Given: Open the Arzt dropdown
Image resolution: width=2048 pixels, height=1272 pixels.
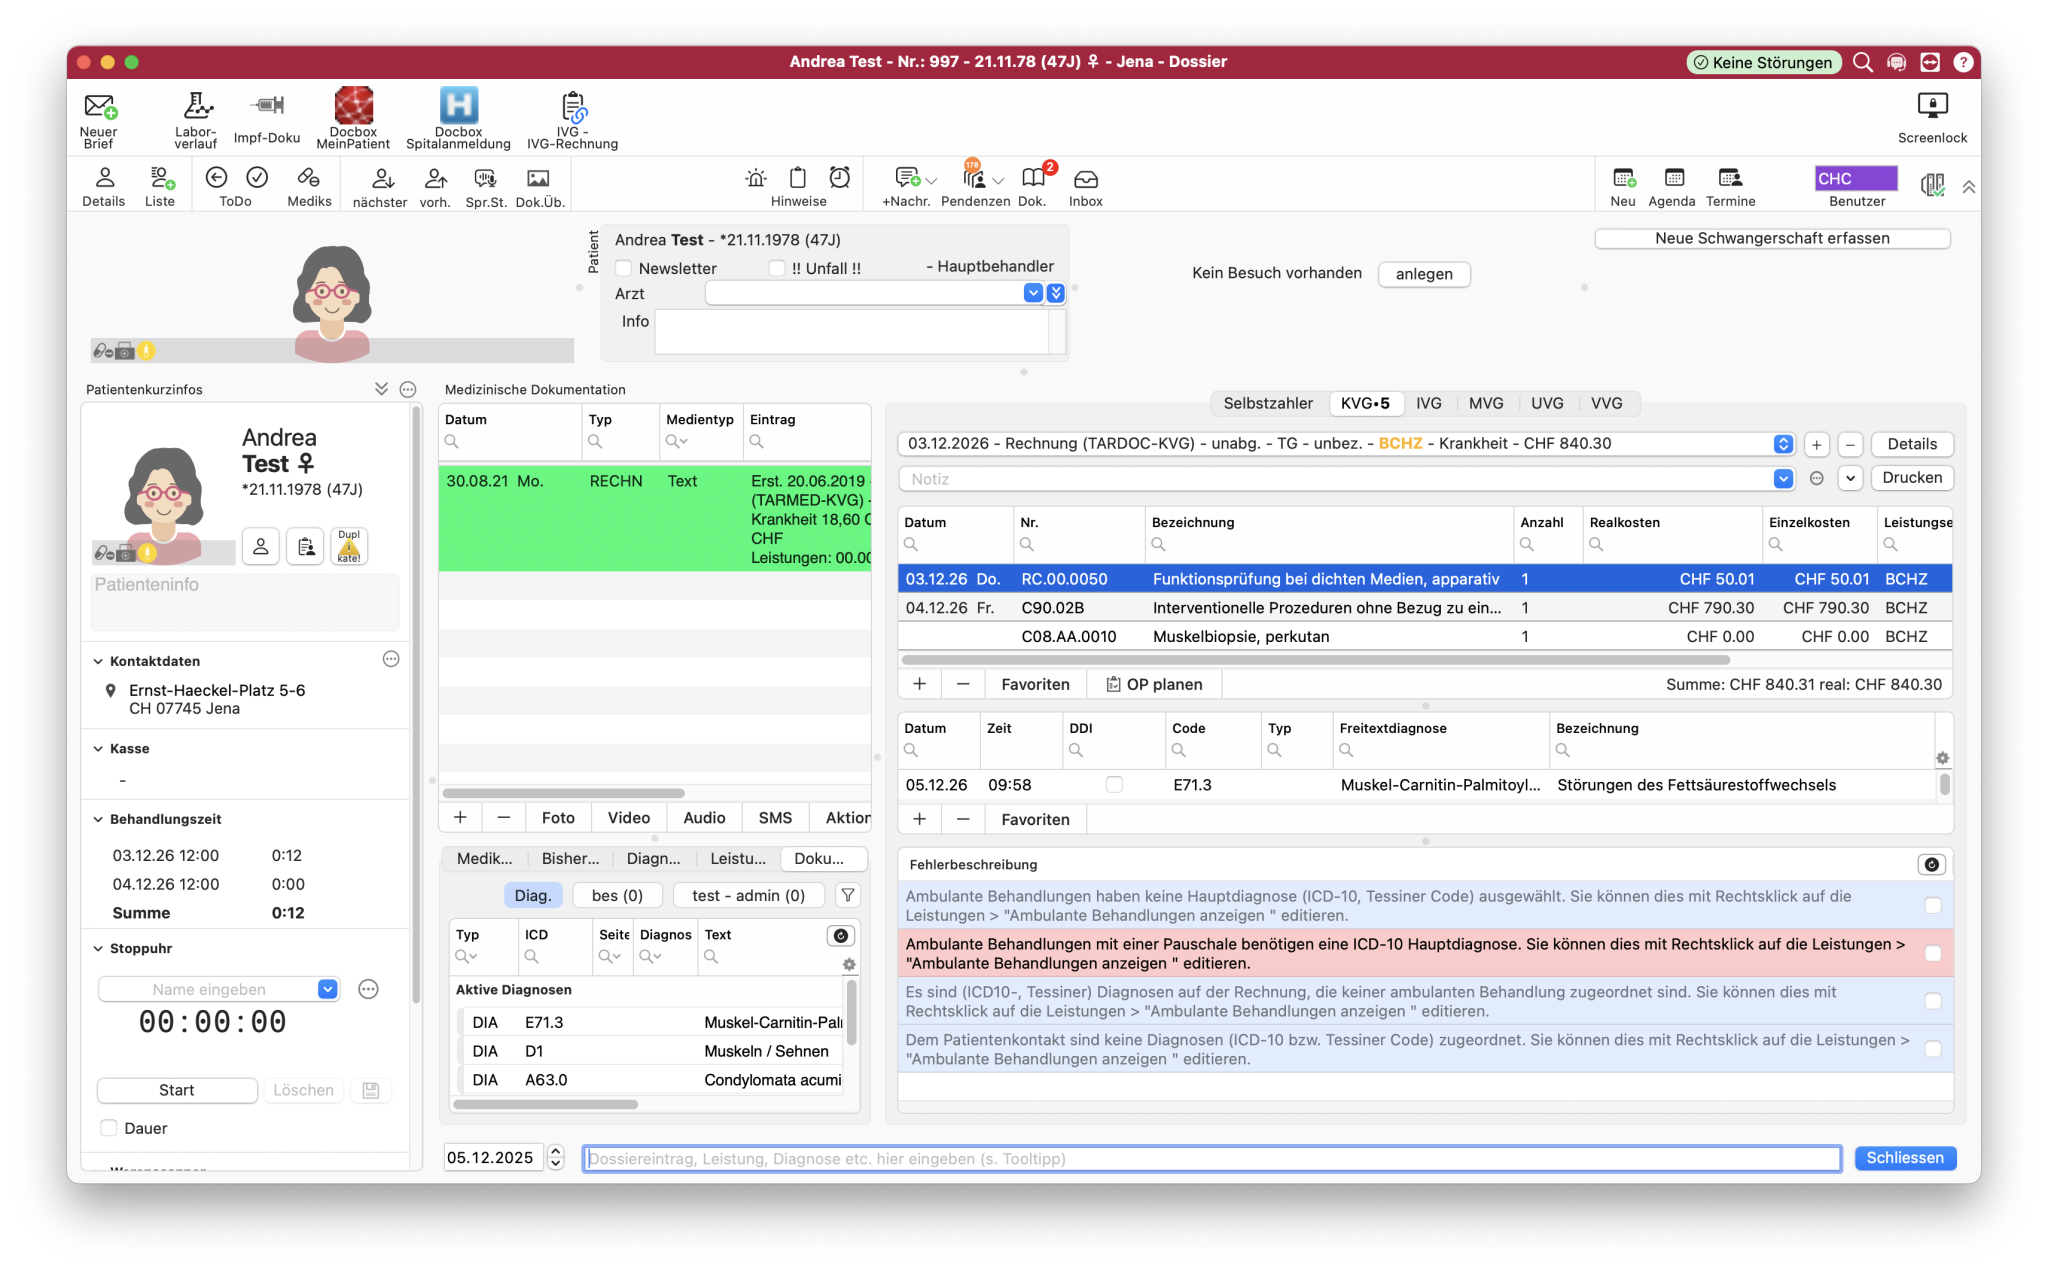Looking at the screenshot, I should (1033, 293).
